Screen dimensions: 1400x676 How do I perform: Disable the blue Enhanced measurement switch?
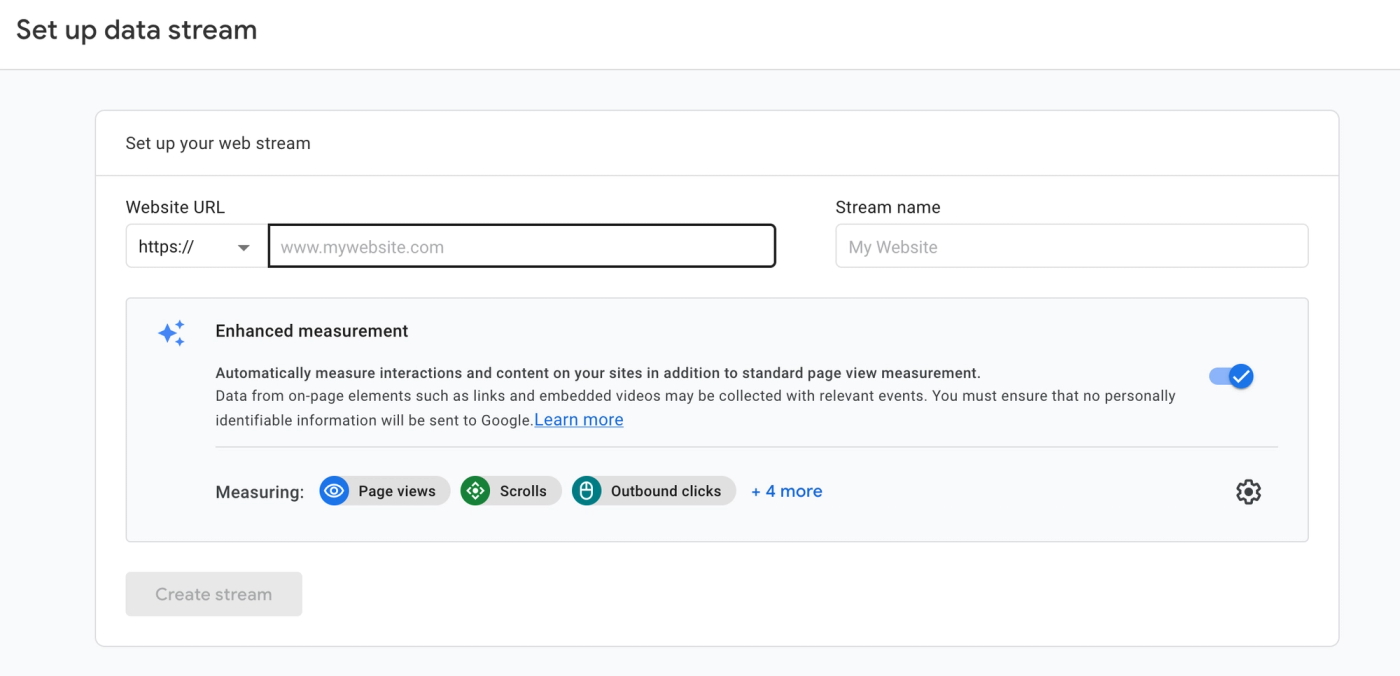(x=1229, y=376)
